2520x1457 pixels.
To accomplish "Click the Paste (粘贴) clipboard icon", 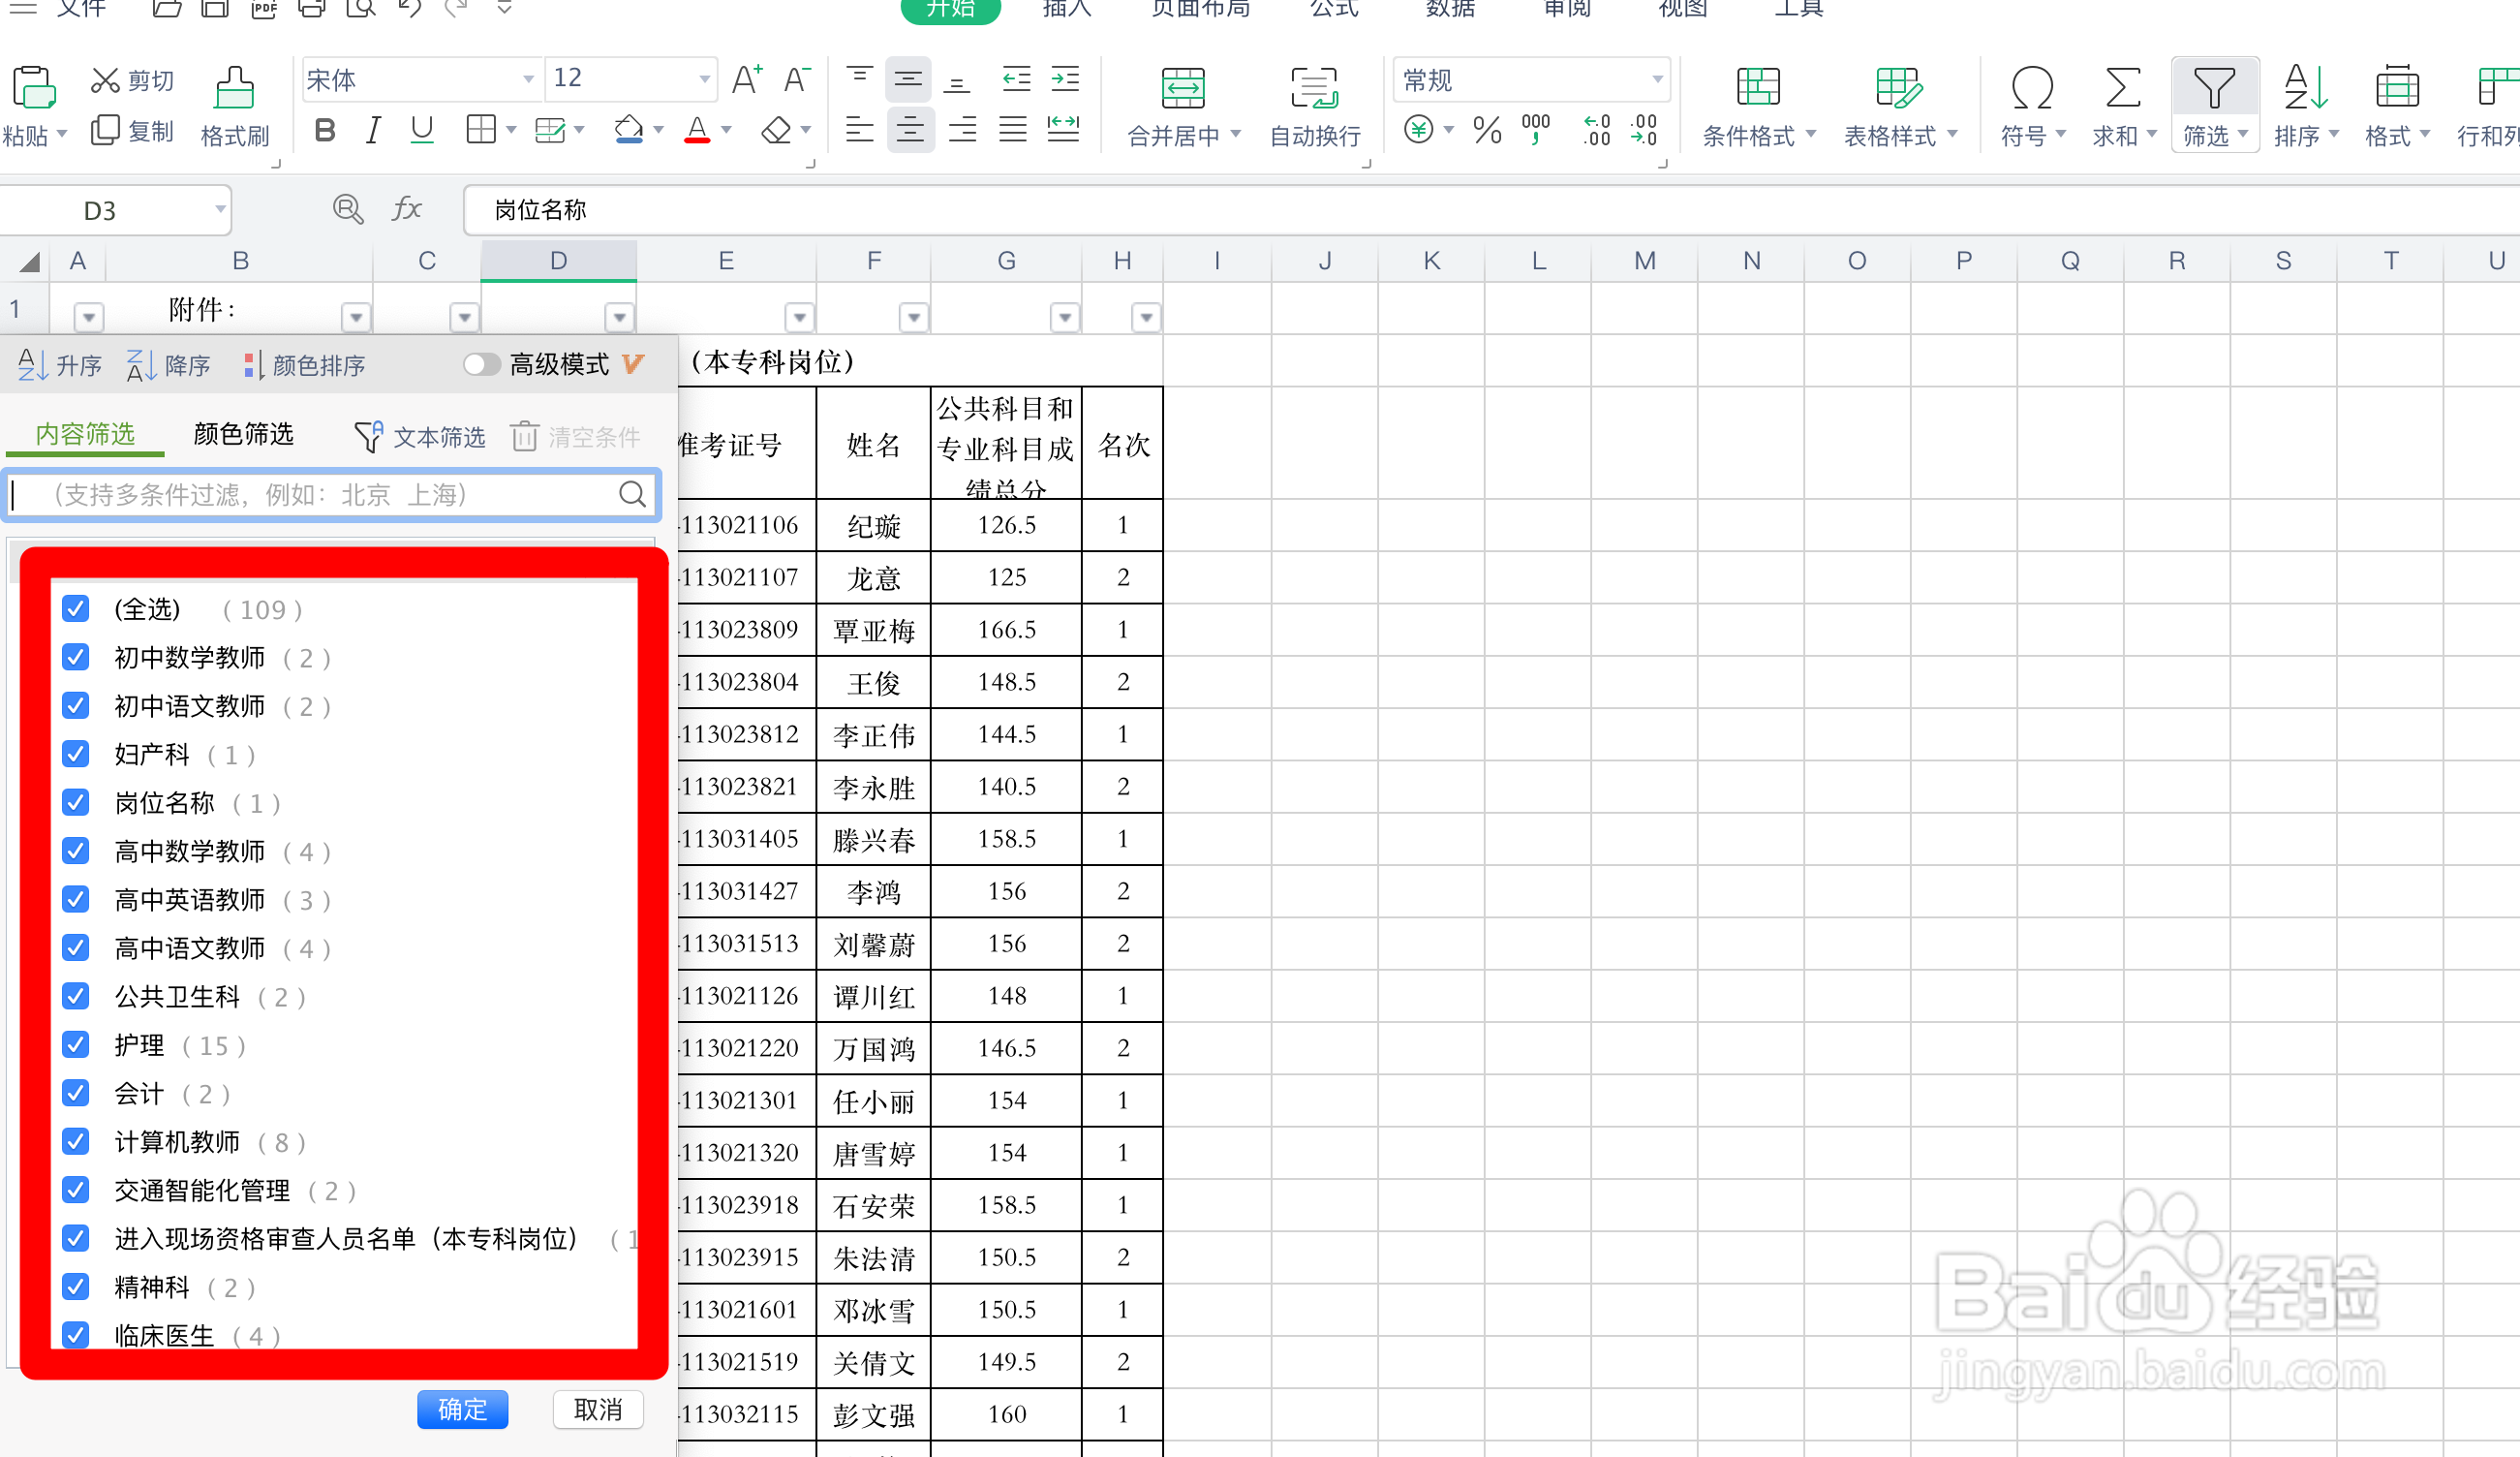I will coord(33,88).
